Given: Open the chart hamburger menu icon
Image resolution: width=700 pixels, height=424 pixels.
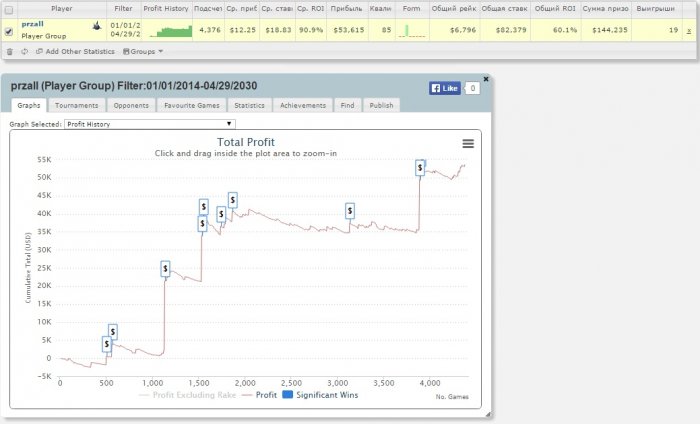Looking at the screenshot, I should point(468,143).
